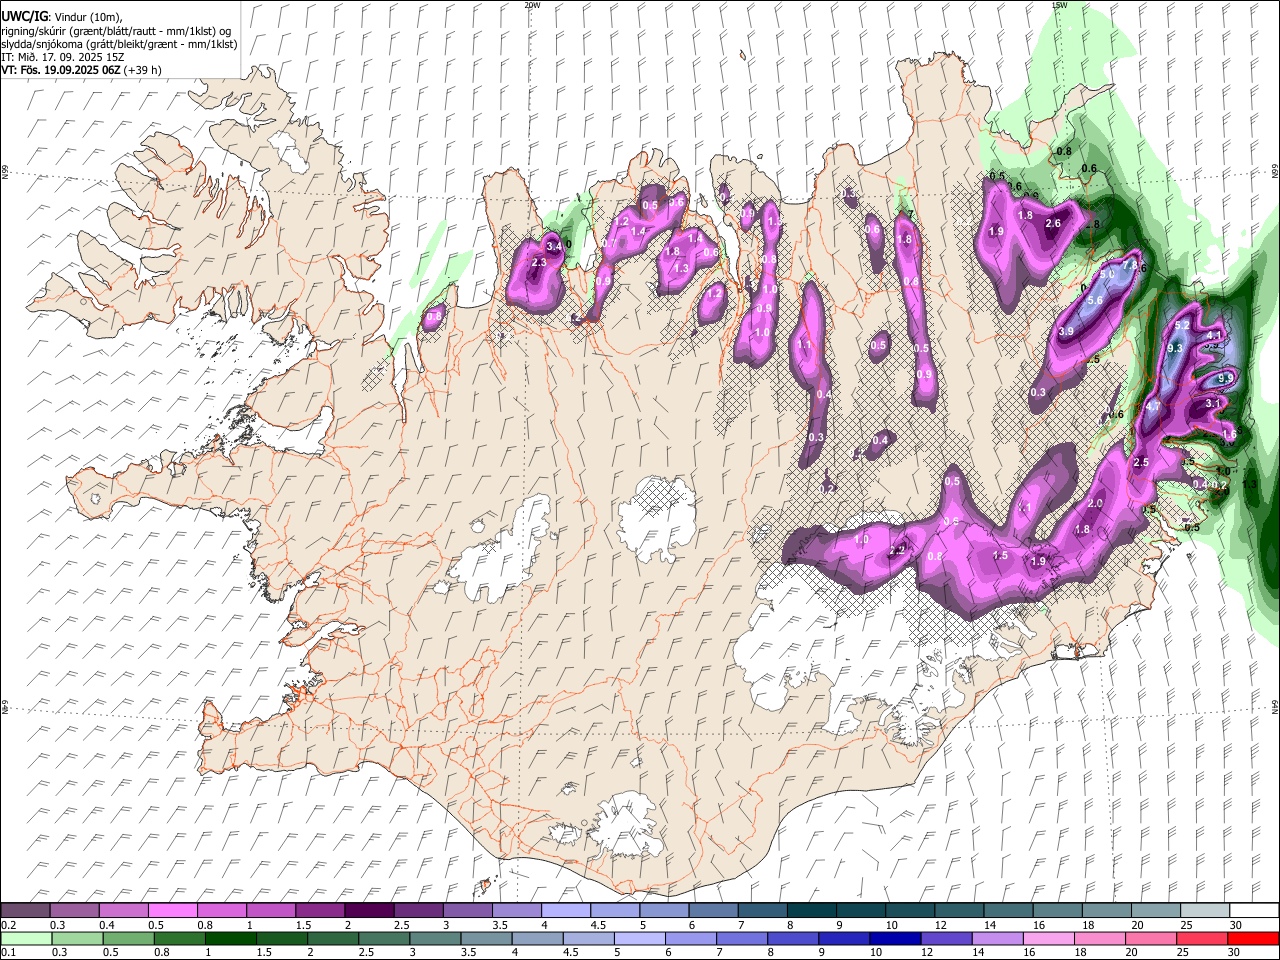Image resolution: width=1280 pixels, height=960 pixels.
Task: Click the white 30 swatch in the upper legend
Action: [x=1254, y=911]
